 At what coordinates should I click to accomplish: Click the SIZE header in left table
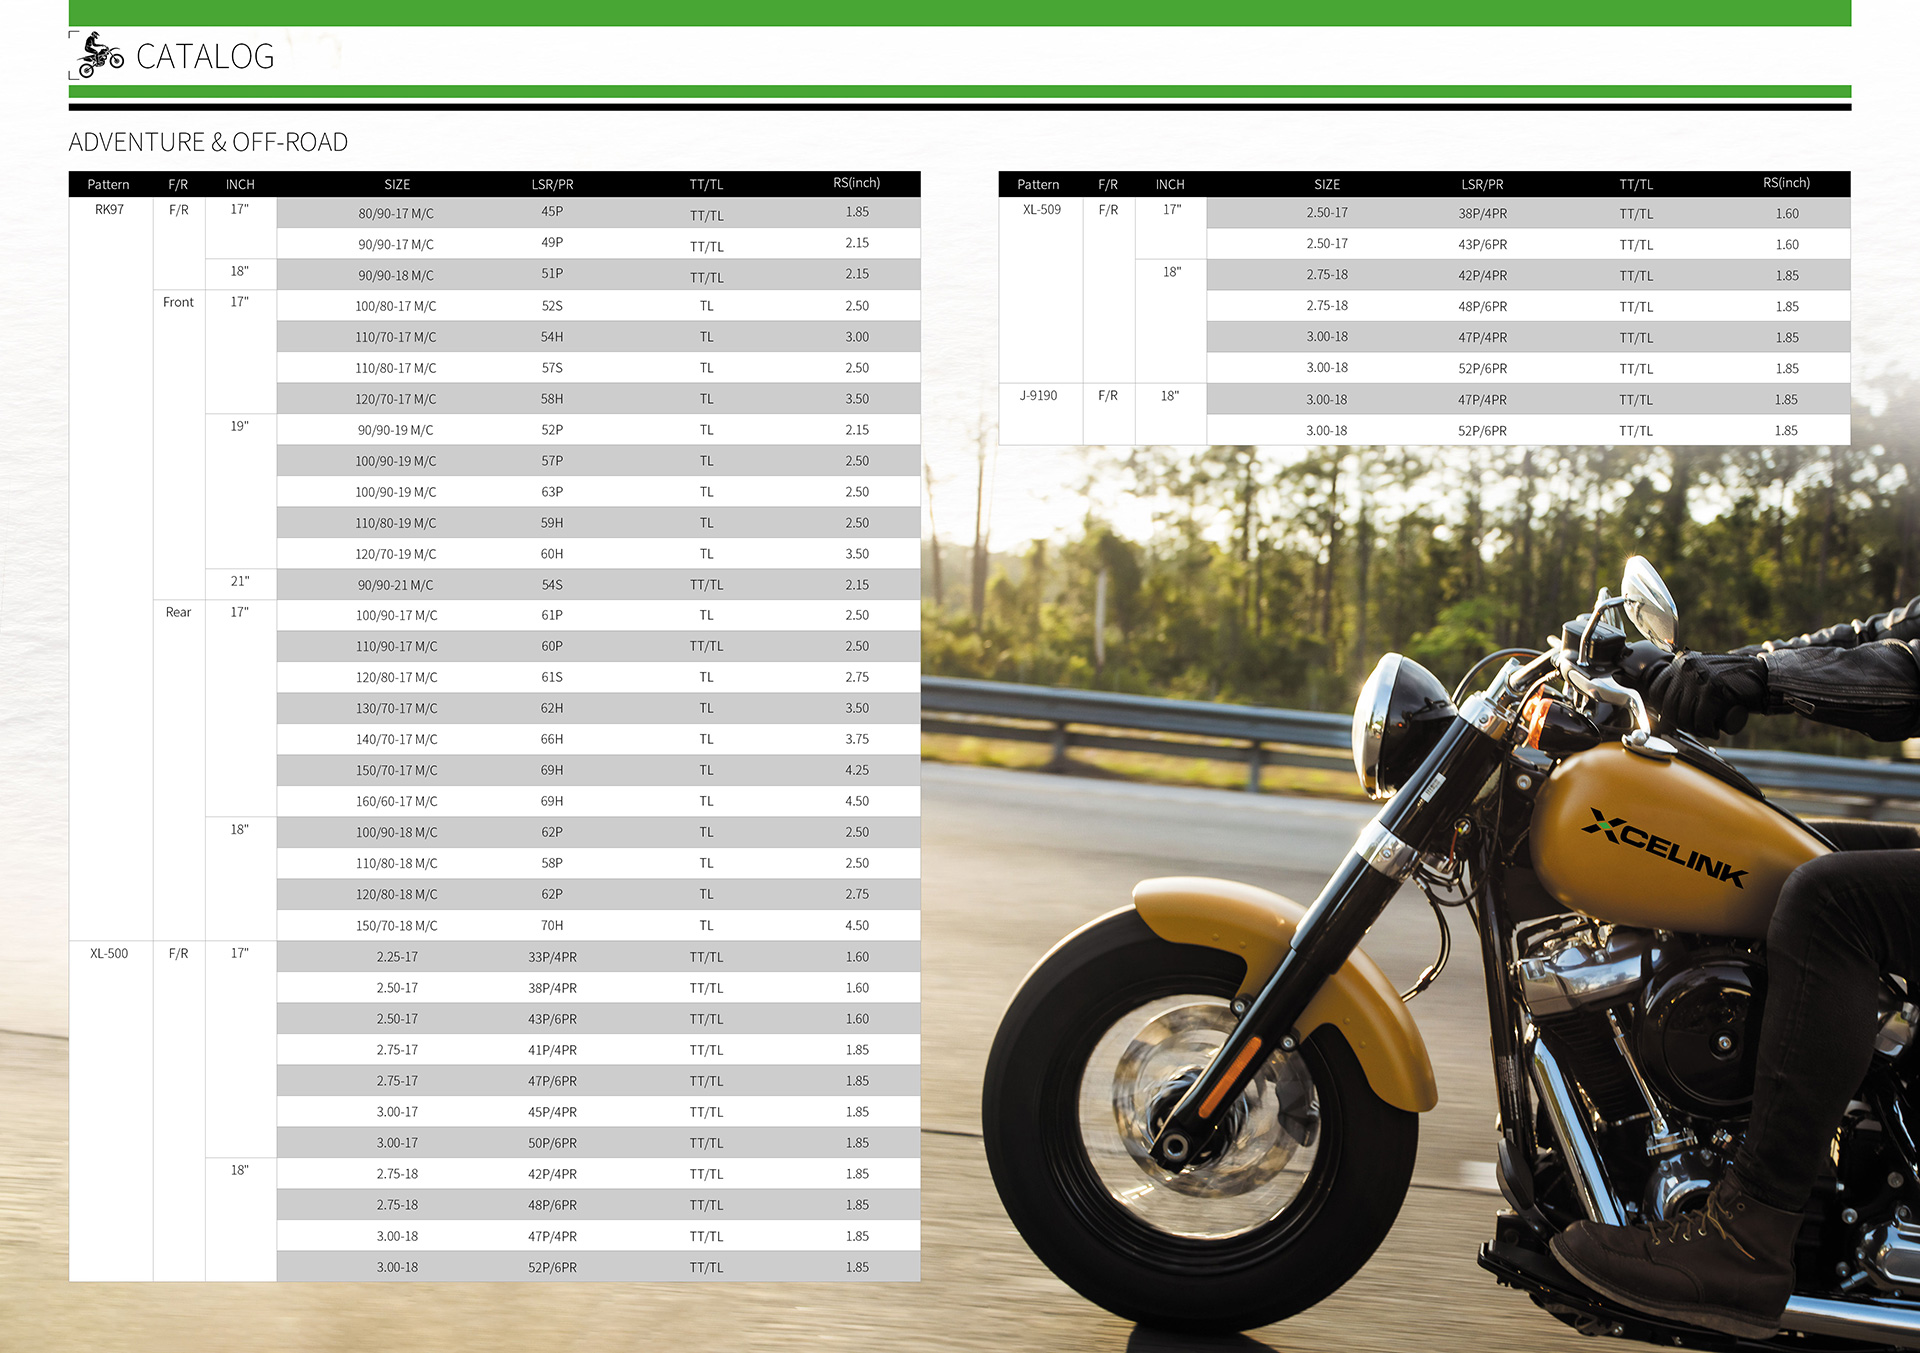pyautogui.click(x=397, y=184)
